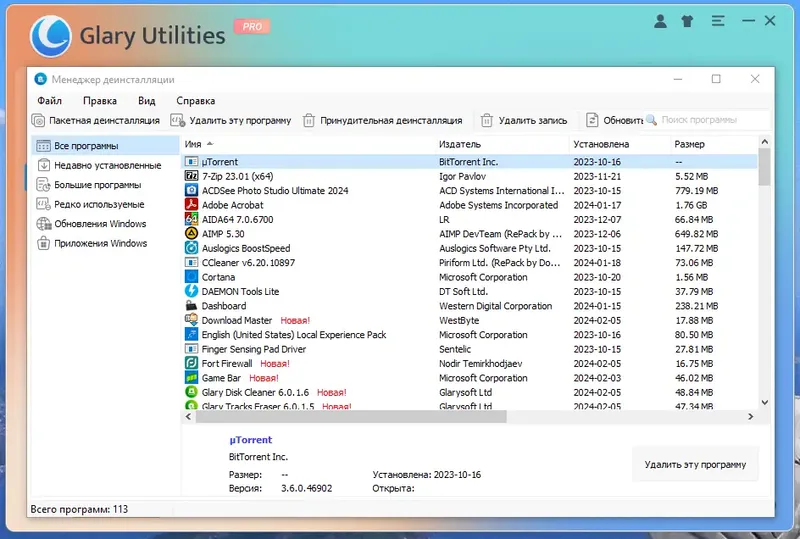
Task: Select the 'µTorrent' row name
Action: click(x=220, y=162)
